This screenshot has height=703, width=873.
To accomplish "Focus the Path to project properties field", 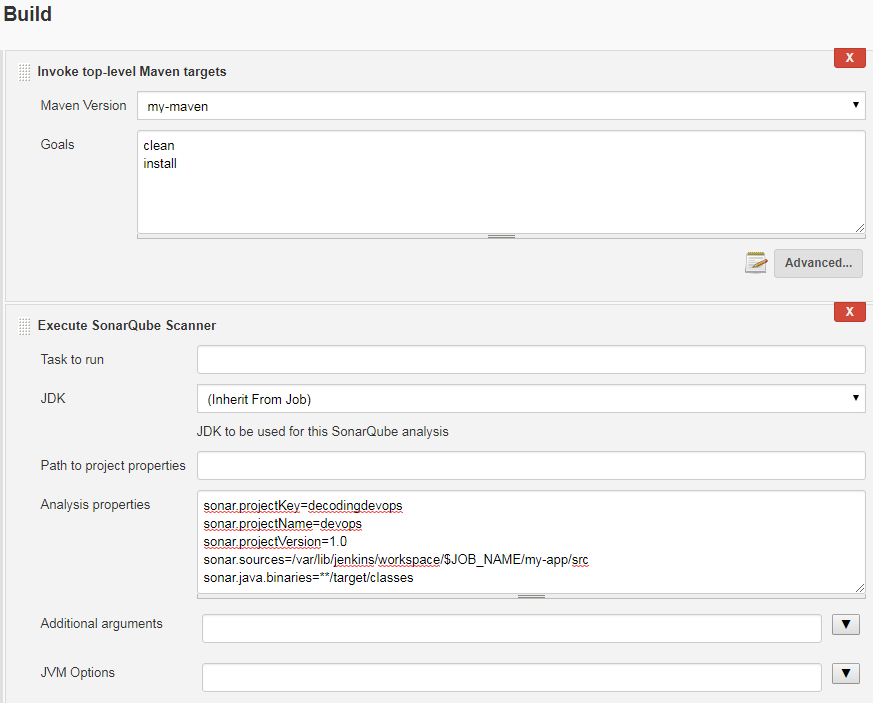I will (x=531, y=465).
